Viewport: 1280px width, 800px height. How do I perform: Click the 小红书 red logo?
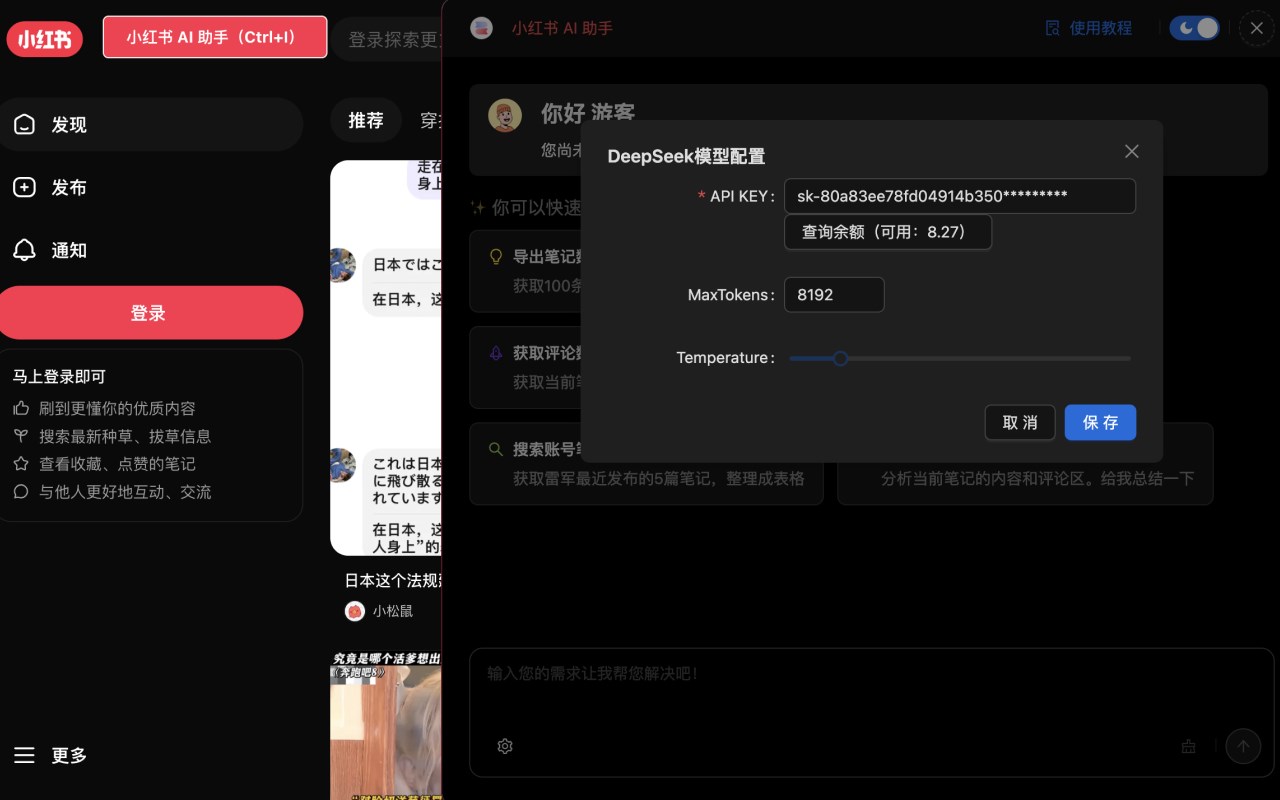tap(45, 39)
